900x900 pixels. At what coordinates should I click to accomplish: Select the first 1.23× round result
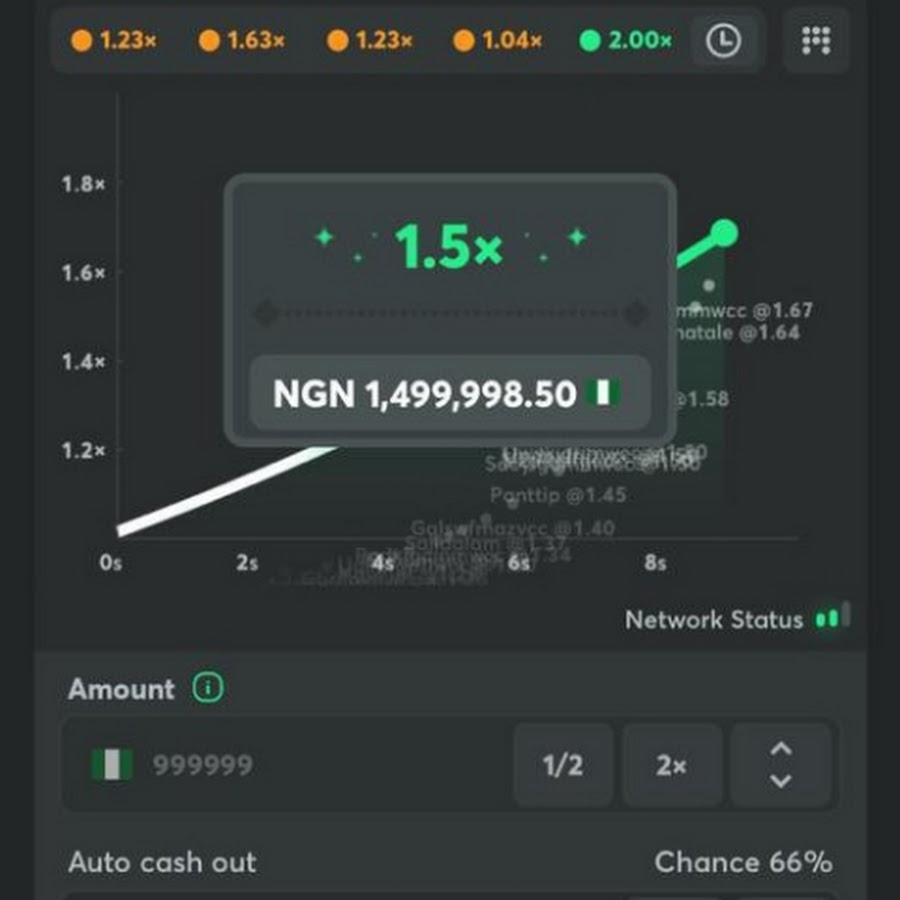click(x=116, y=41)
